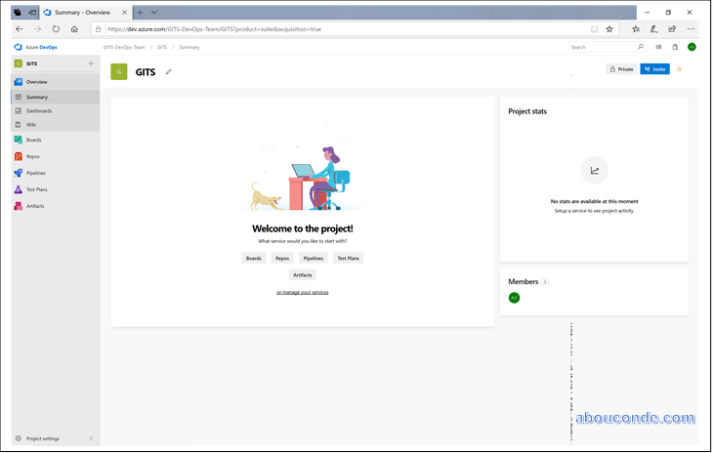Open Boards in the sidebar
This screenshot has width=714, height=453.
tap(33, 140)
